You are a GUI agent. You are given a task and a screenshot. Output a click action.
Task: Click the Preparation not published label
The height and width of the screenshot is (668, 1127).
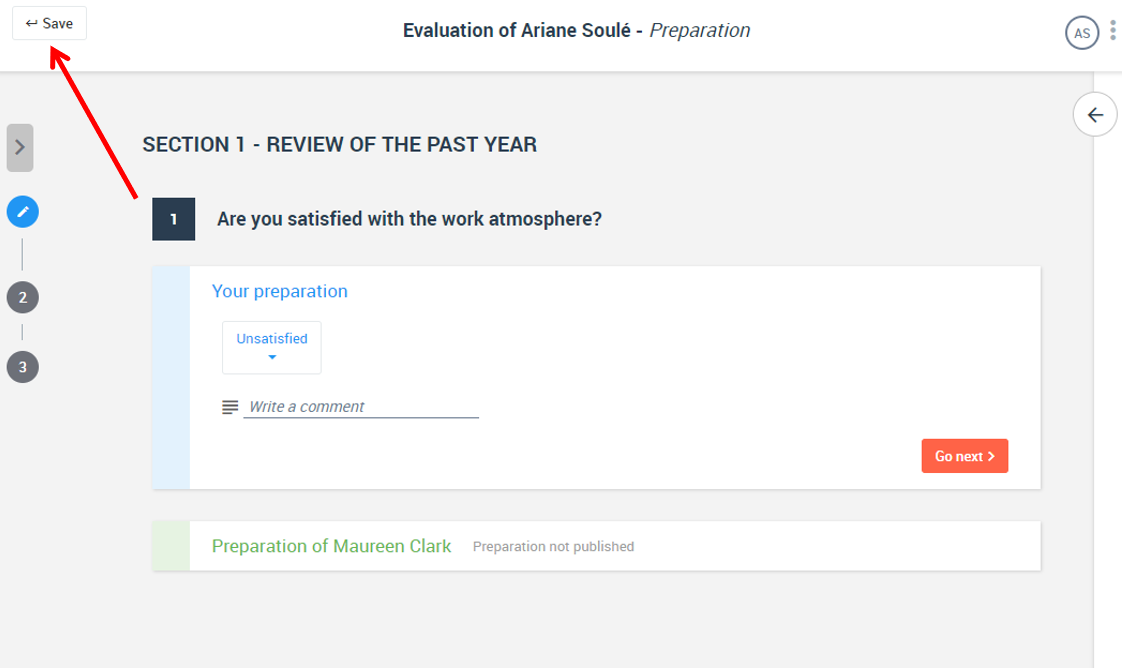coord(553,546)
